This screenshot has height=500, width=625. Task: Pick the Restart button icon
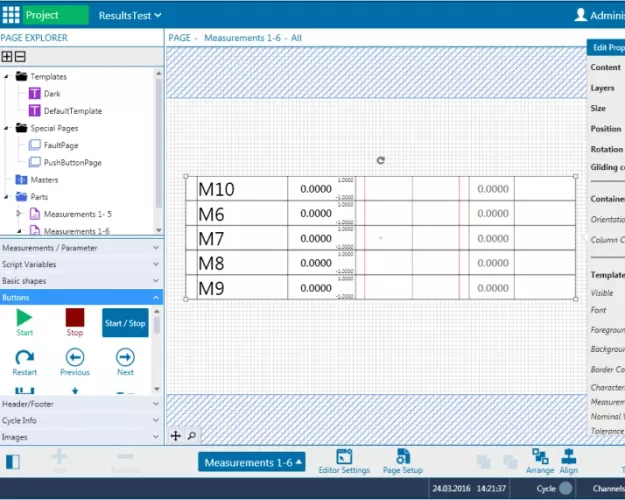[x=25, y=358]
